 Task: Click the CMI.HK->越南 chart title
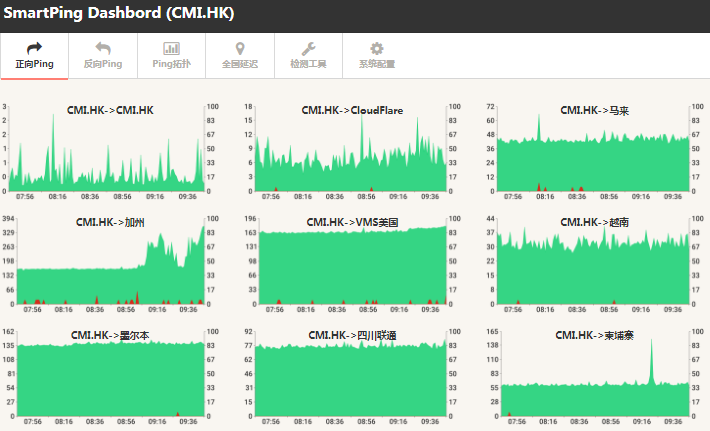tap(594, 222)
